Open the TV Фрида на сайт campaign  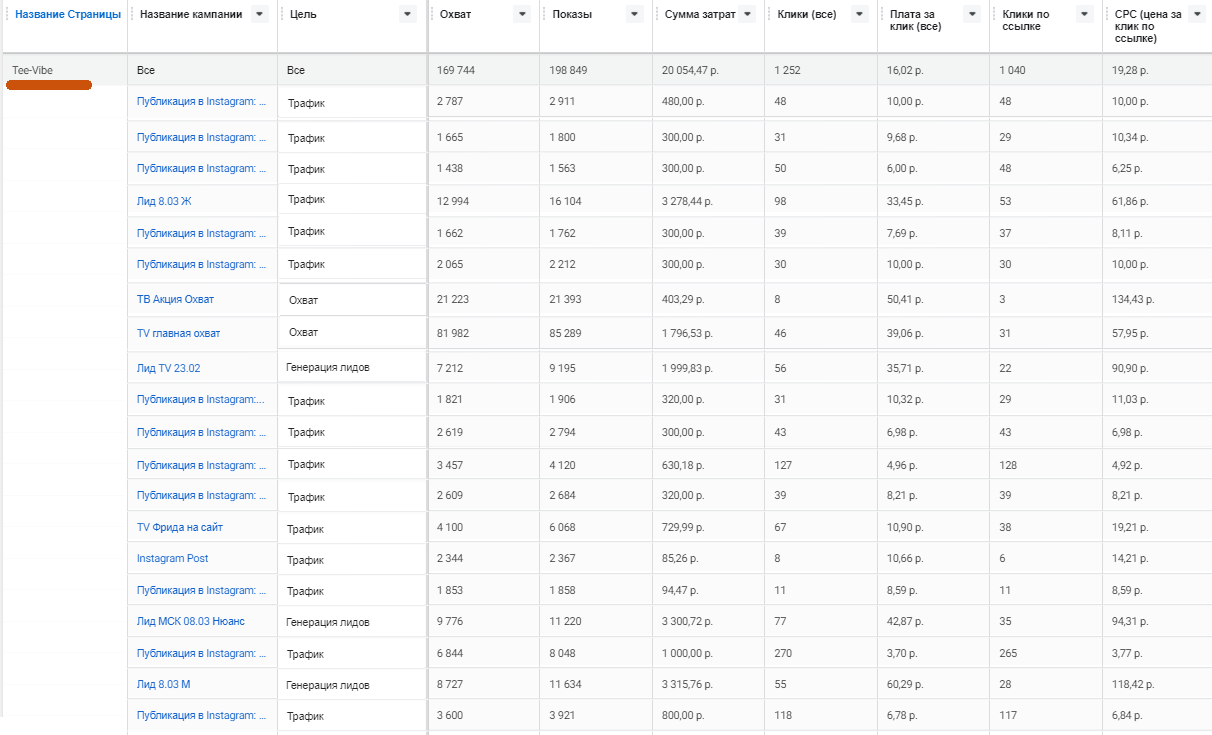[x=180, y=527]
